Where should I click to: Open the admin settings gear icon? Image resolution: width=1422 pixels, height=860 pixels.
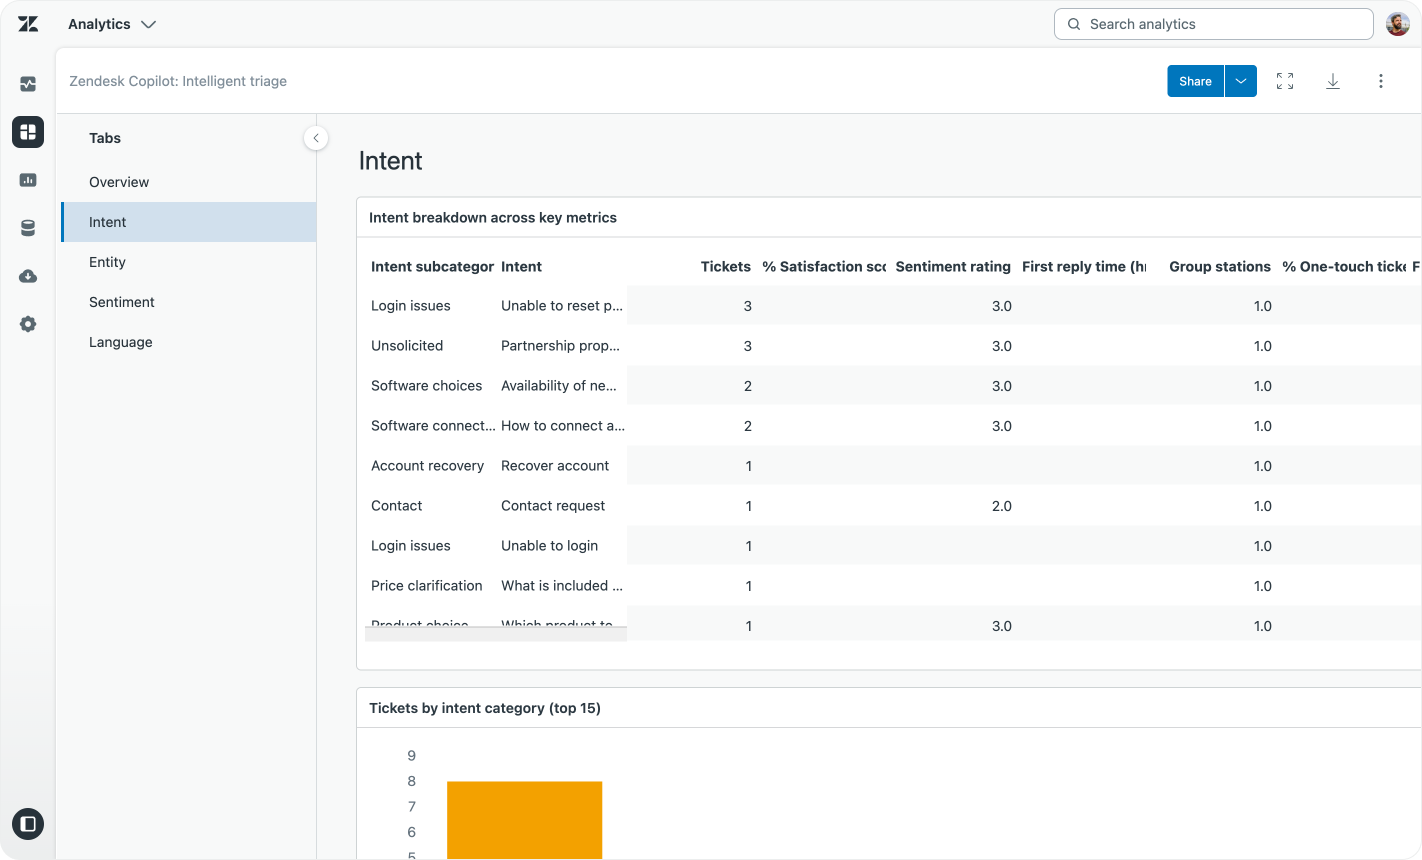(28, 324)
